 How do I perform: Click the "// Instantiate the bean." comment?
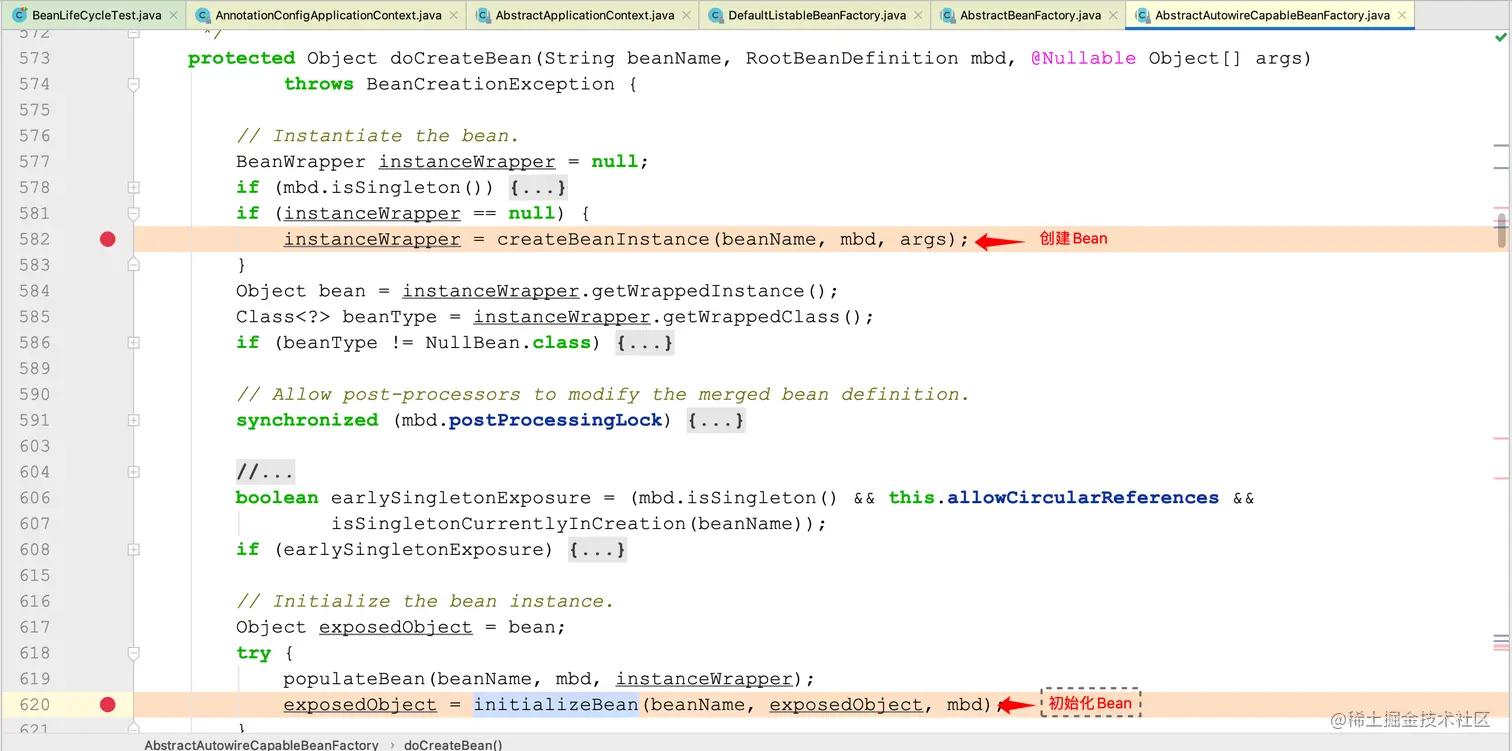point(378,136)
